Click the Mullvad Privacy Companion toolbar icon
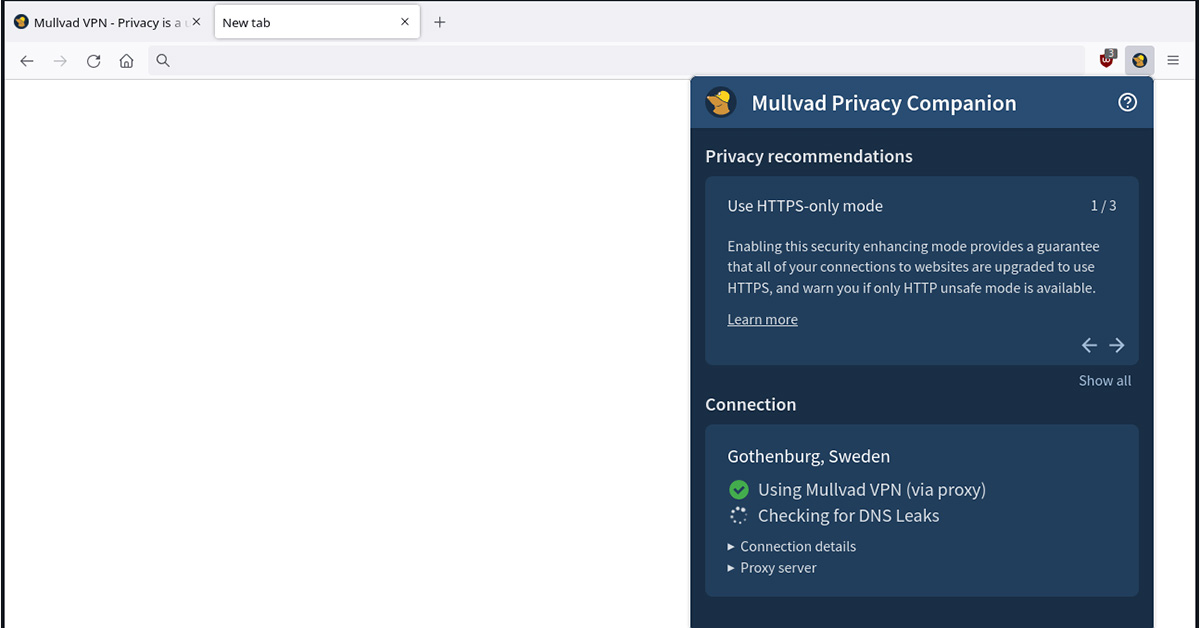The image size is (1200, 628). pos(1139,60)
